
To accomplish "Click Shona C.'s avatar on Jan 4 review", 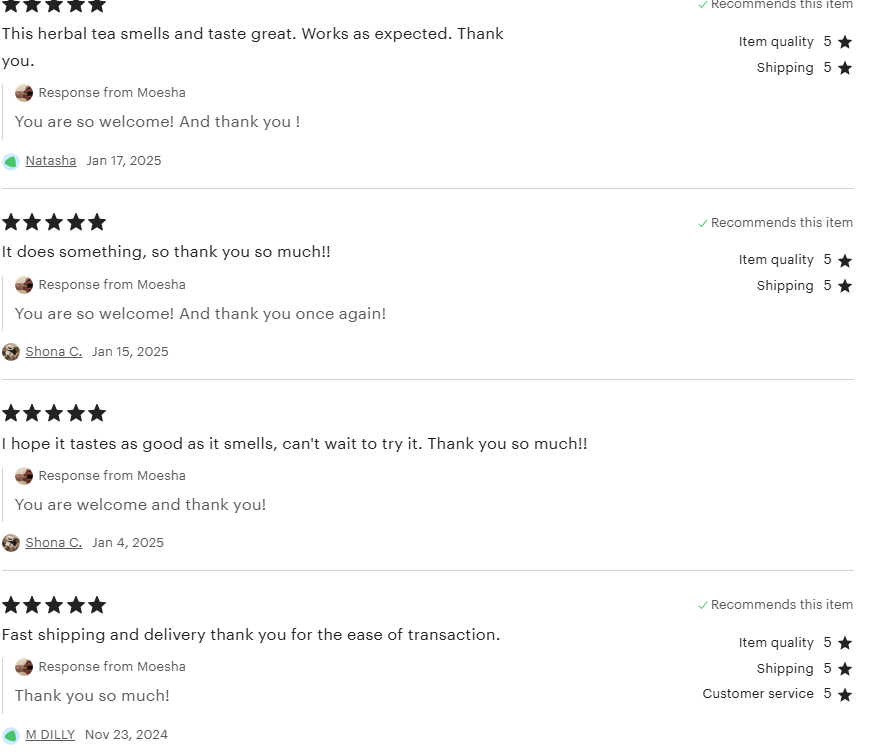I will pyautogui.click(x=11, y=543).
